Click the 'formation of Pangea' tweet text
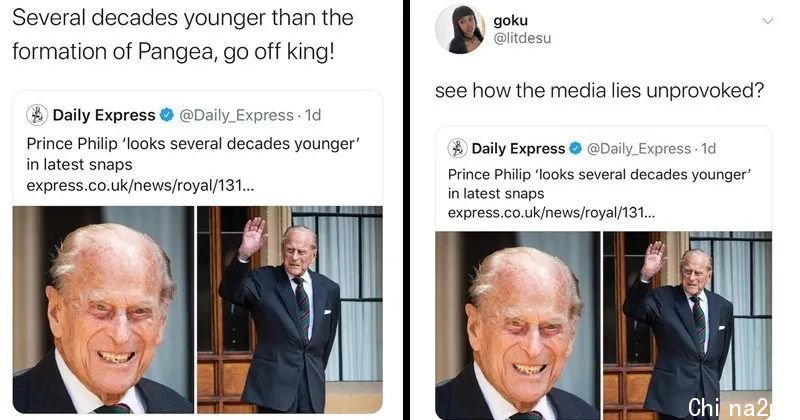This screenshot has width=800, height=420. [173, 52]
